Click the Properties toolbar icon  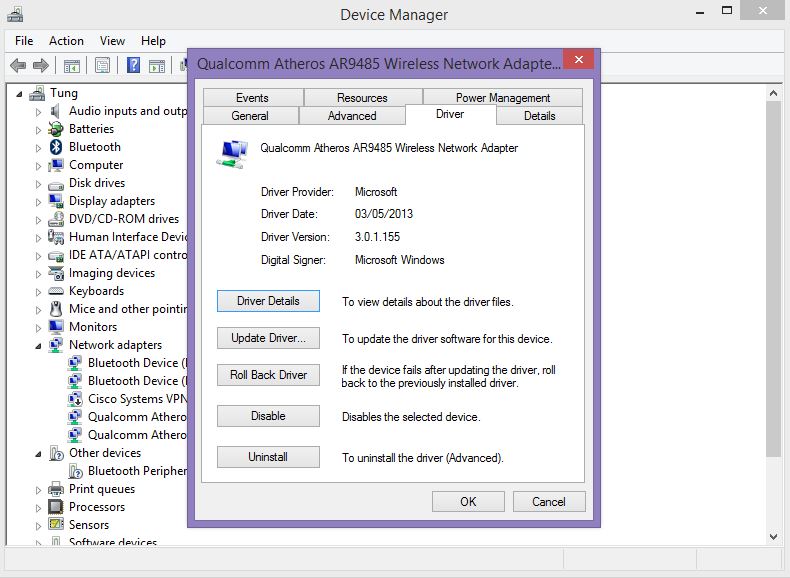(102, 66)
